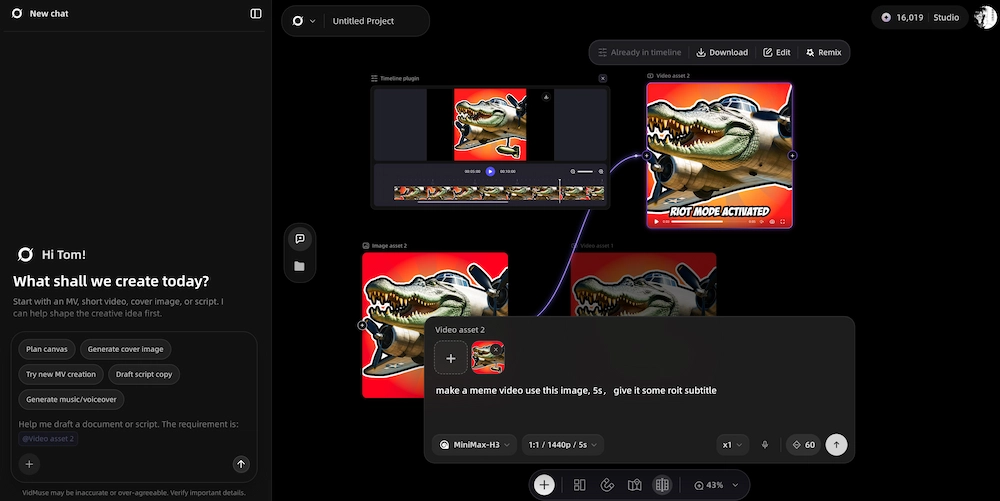This screenshot has width=1000, height=501.
Task: Select the Plan canvas suggestion
Action: (47, 349)
